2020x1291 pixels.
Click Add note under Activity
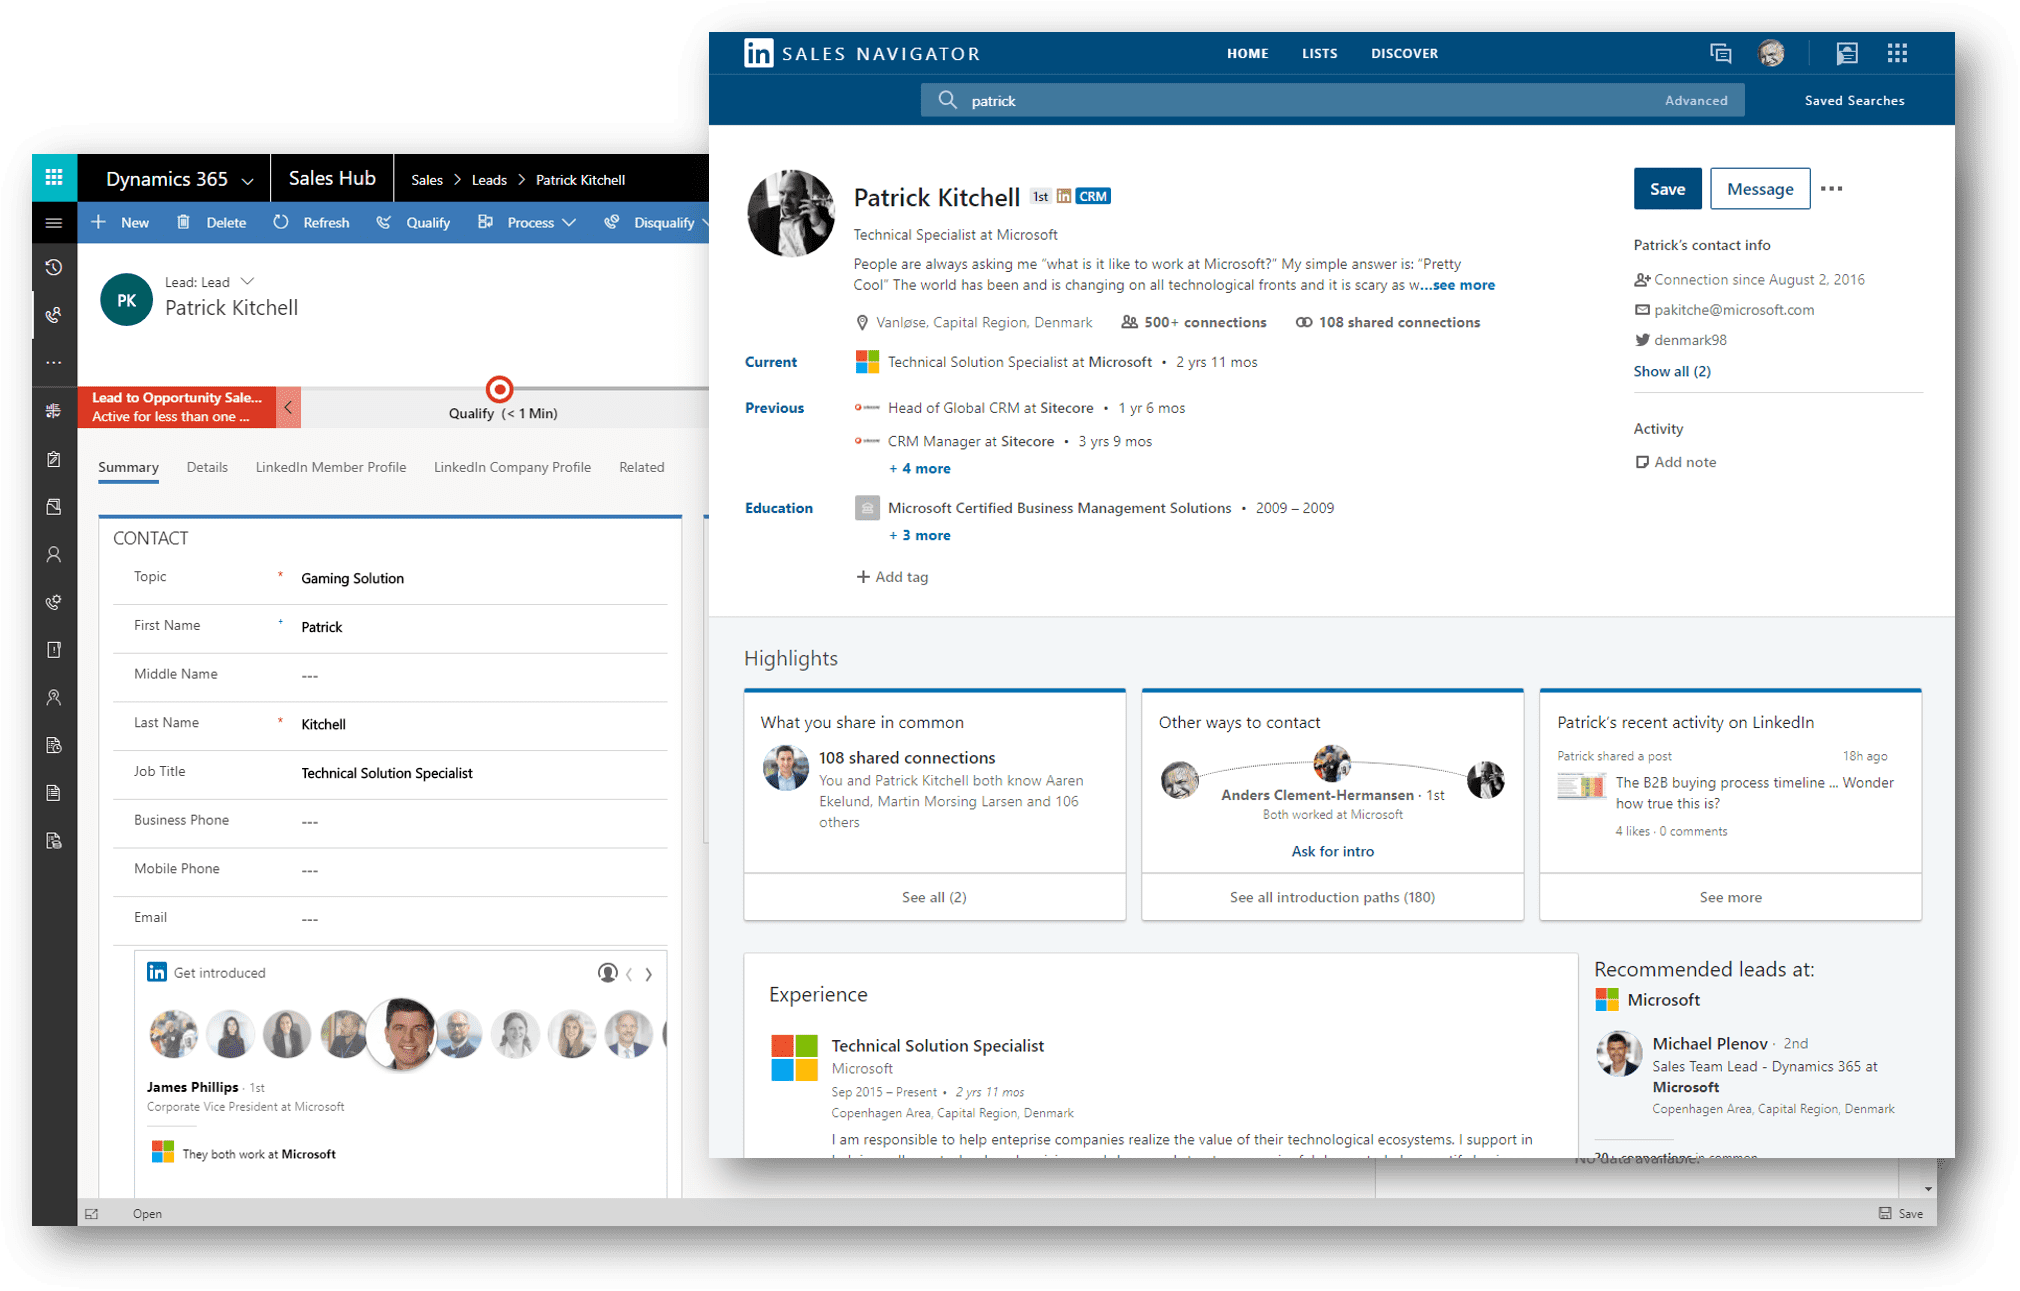[x=1676, y=462]
